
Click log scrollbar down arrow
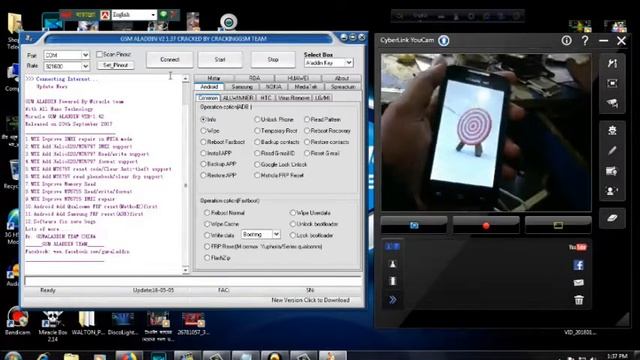186,270
